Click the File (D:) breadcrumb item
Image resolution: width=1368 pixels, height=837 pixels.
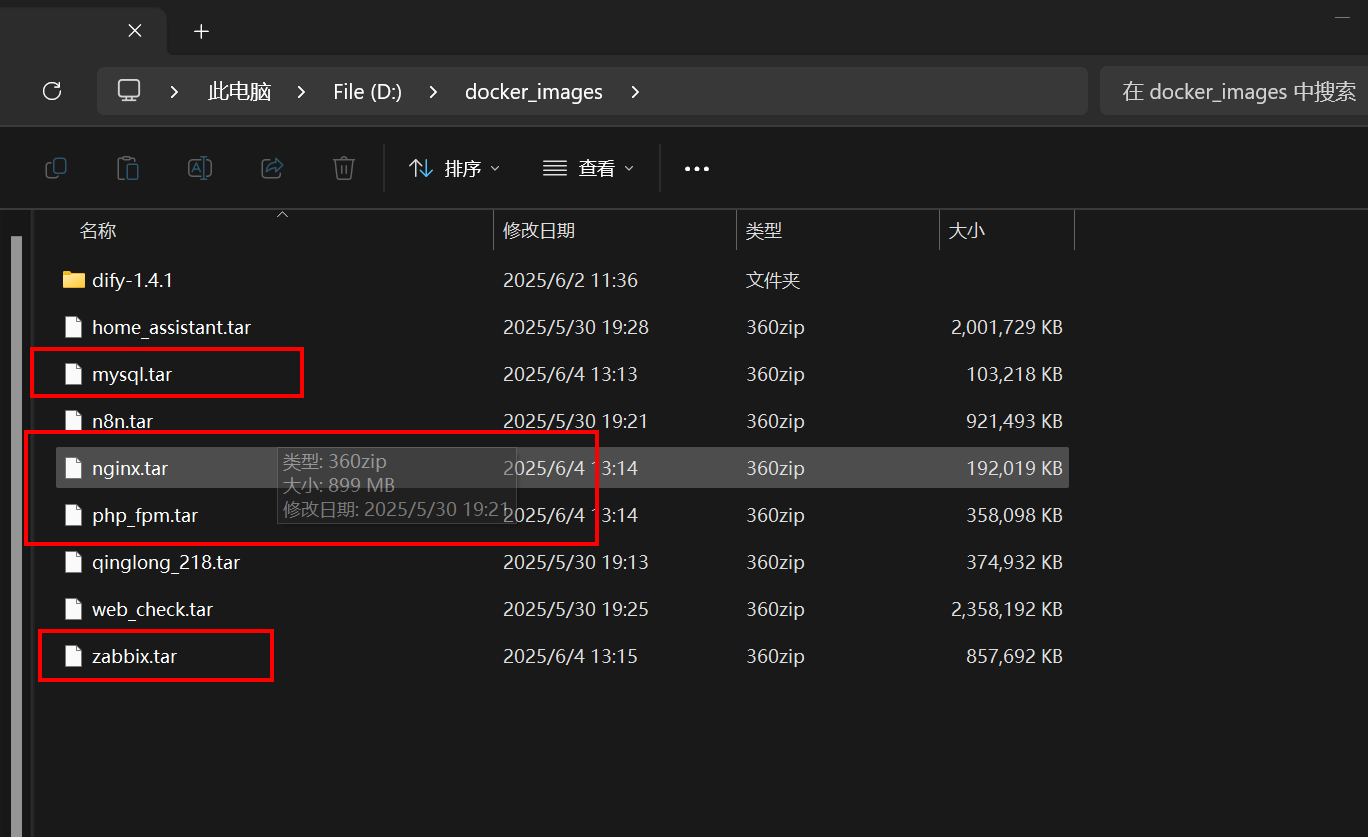(367, 91)
